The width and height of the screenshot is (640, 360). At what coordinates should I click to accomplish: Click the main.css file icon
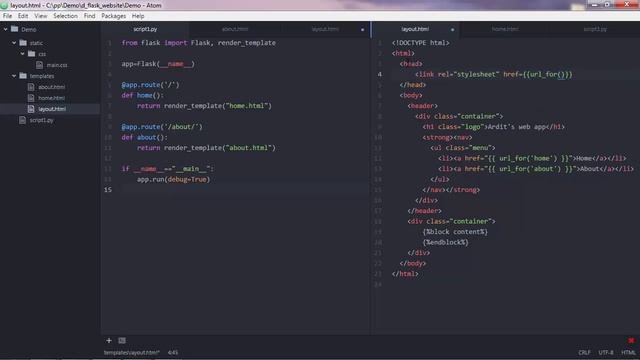[40, 65]
